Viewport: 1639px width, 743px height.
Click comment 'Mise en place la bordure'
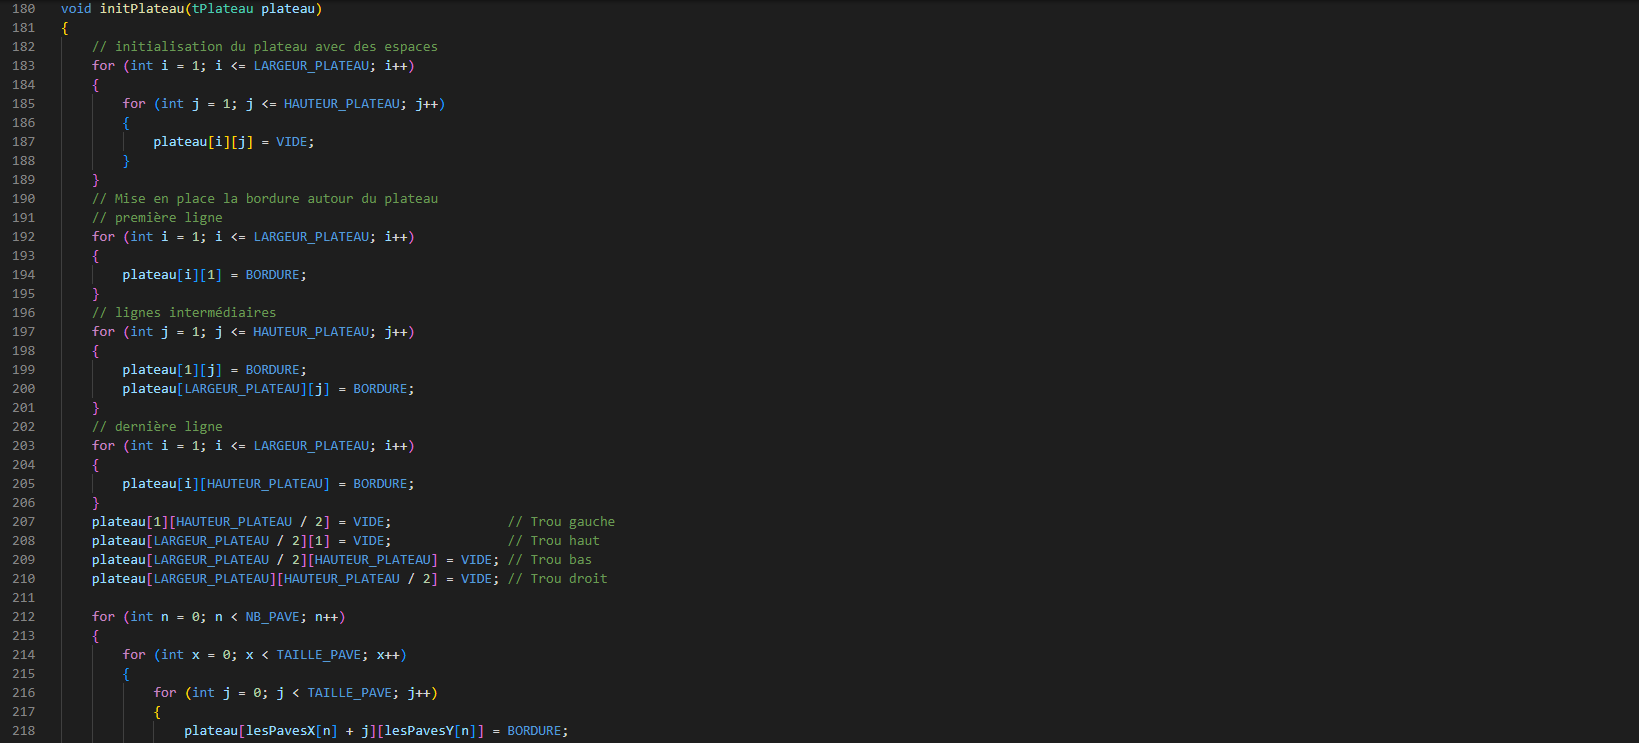click(x=265, y=199)
